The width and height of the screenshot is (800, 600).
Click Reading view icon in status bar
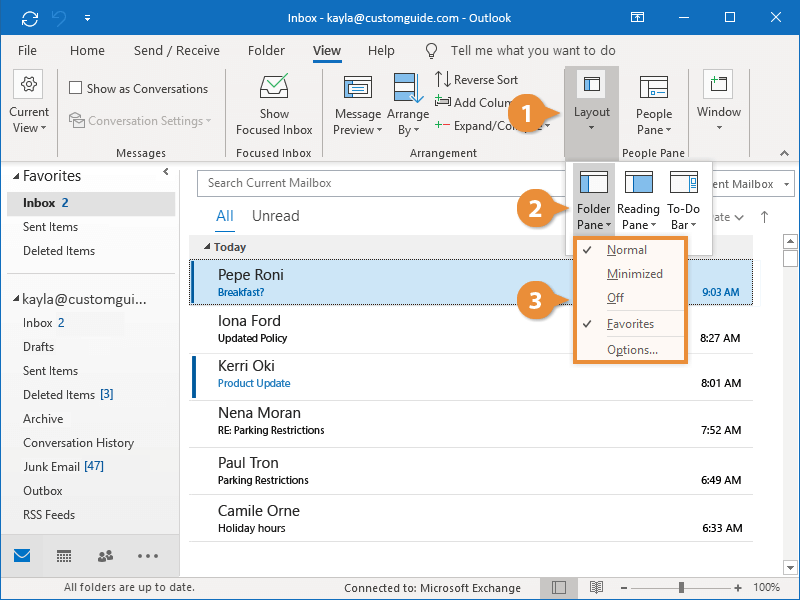(x=596, y=588)
